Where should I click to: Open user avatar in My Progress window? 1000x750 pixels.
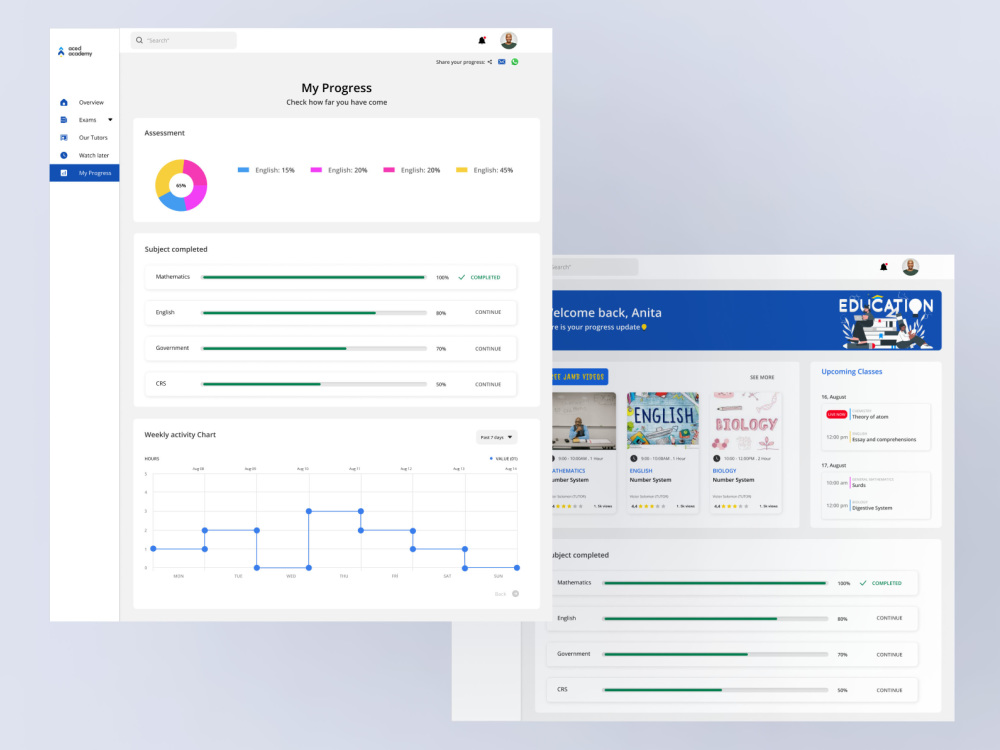pyautogui.click(x=508, y=40)
